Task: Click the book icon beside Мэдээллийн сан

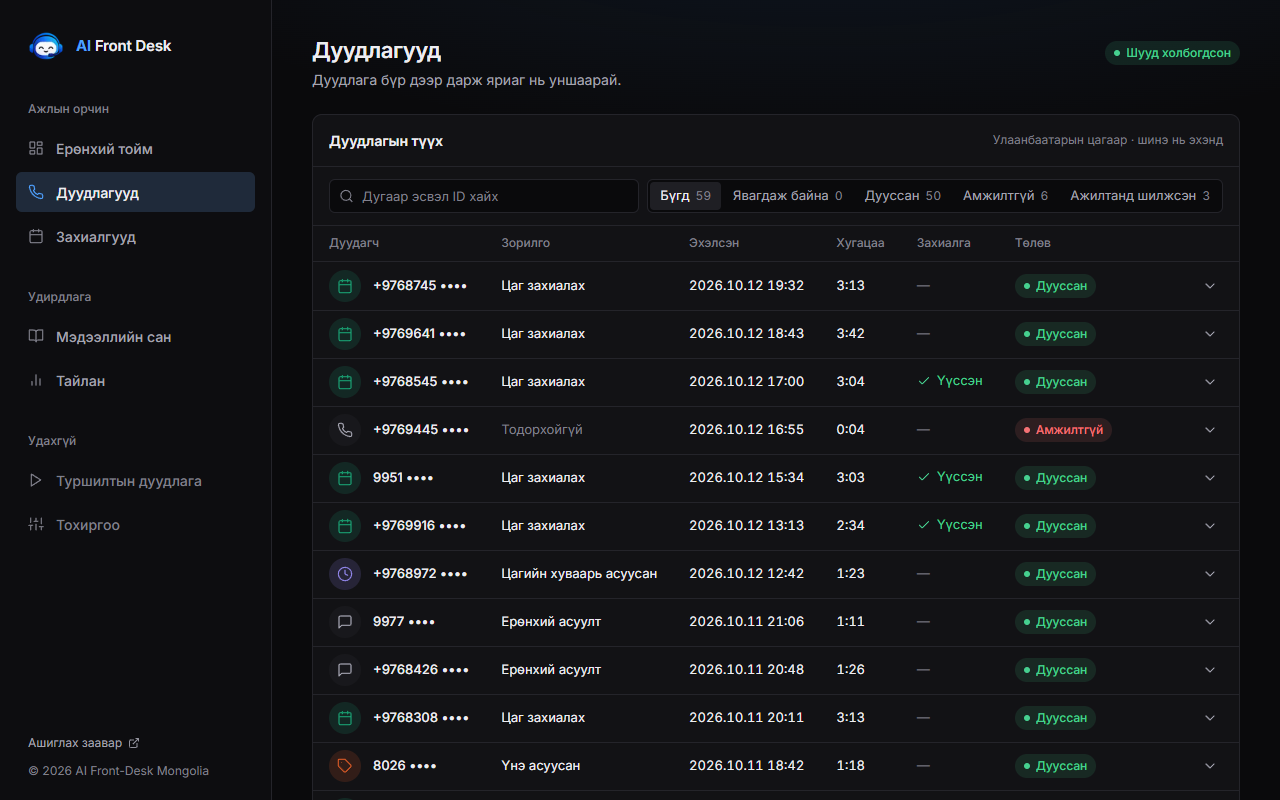Action: [36, 336]
